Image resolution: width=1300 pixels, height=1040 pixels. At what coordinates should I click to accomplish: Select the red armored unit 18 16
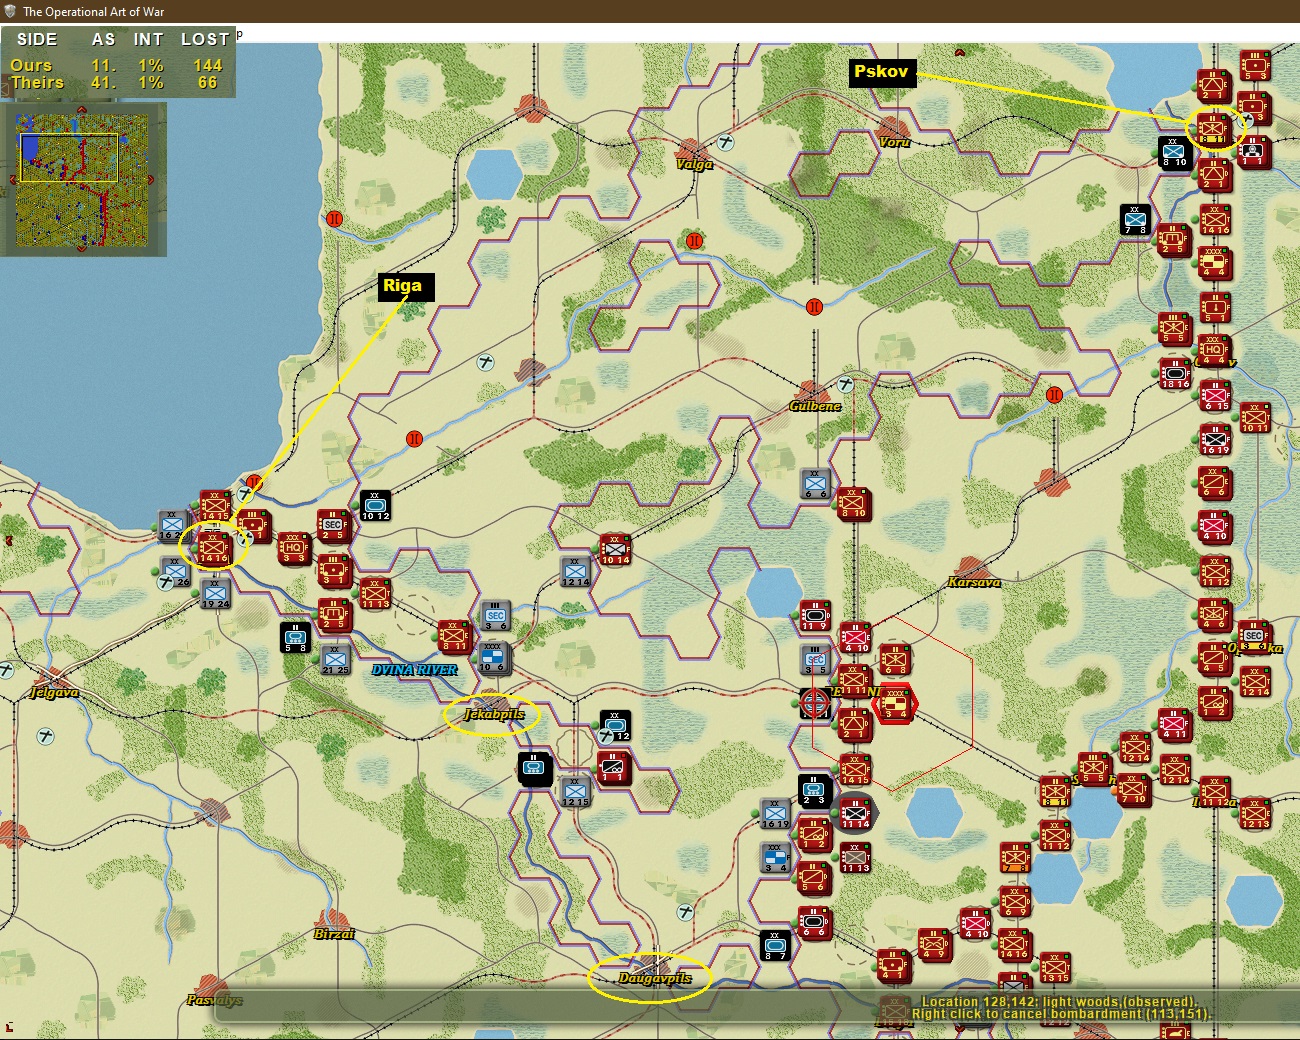pyautogui.click(x=1175, y=373)
